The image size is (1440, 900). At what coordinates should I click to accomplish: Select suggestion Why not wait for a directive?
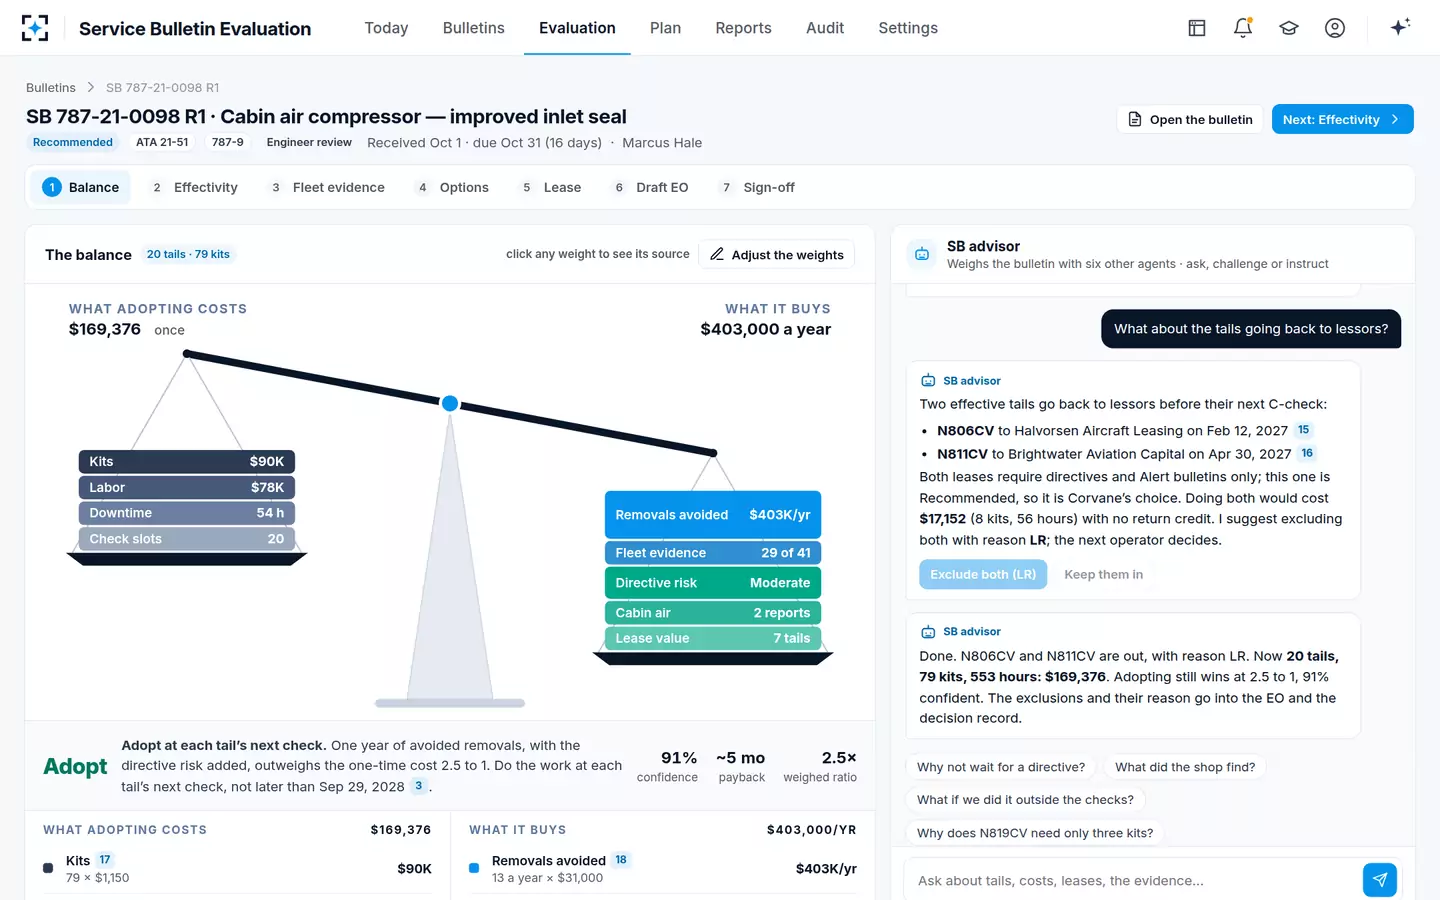click(1001, 767)
